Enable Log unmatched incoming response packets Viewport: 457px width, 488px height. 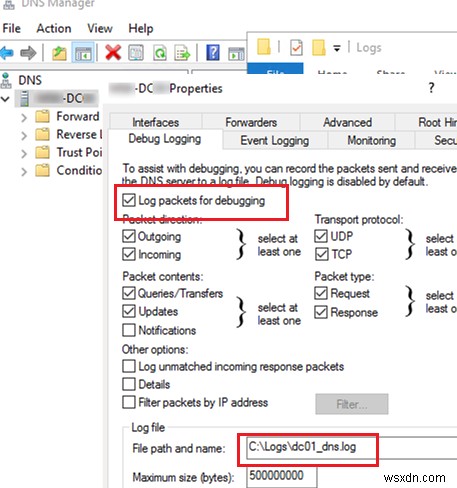click(129, 366)
